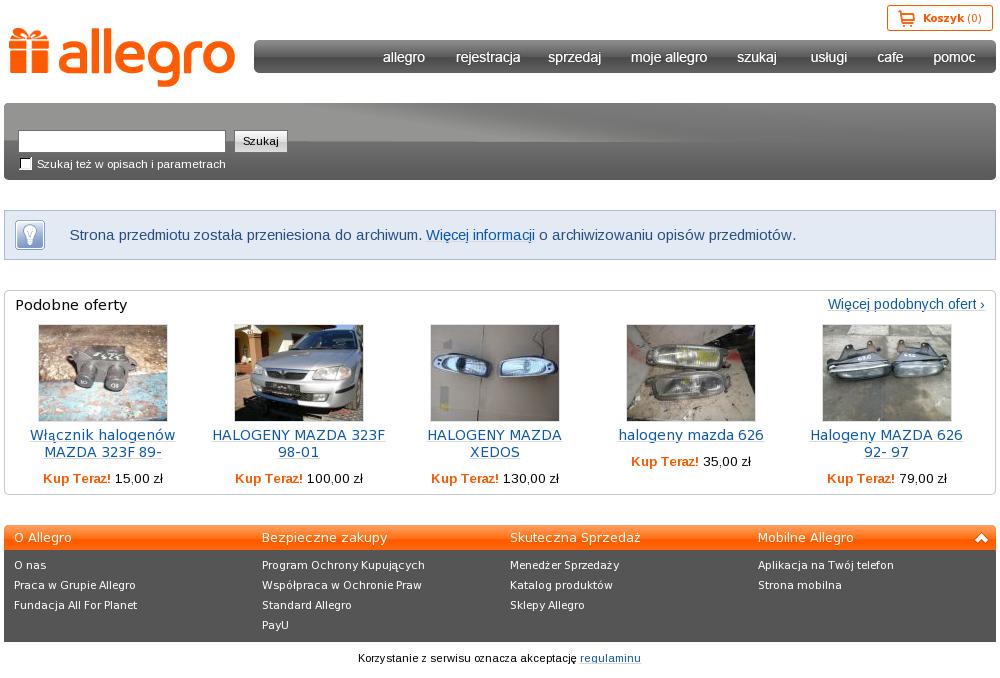Viewport: 1000px width, 678px height.
Task: Go to rejestracja in the navigation
Action: [x=488, y=57]
